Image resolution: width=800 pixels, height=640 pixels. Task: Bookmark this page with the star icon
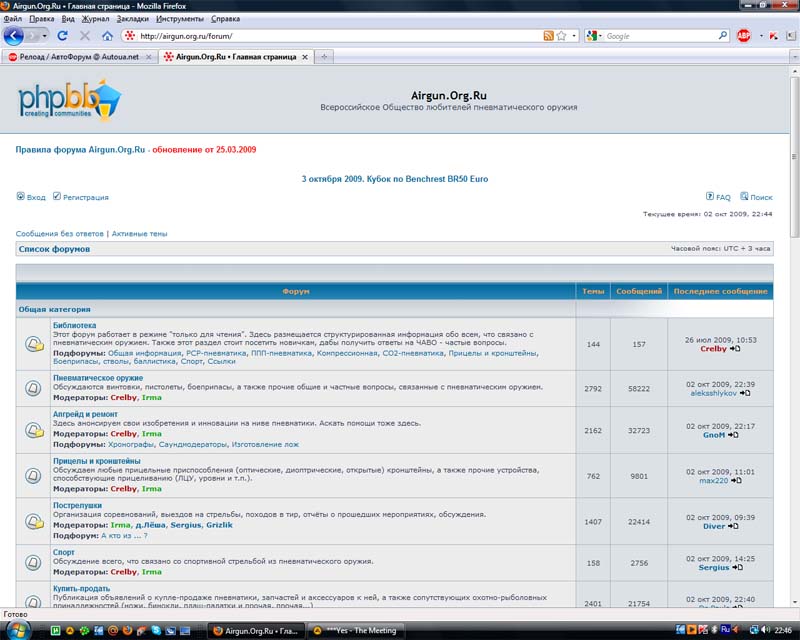click(561, 36)
